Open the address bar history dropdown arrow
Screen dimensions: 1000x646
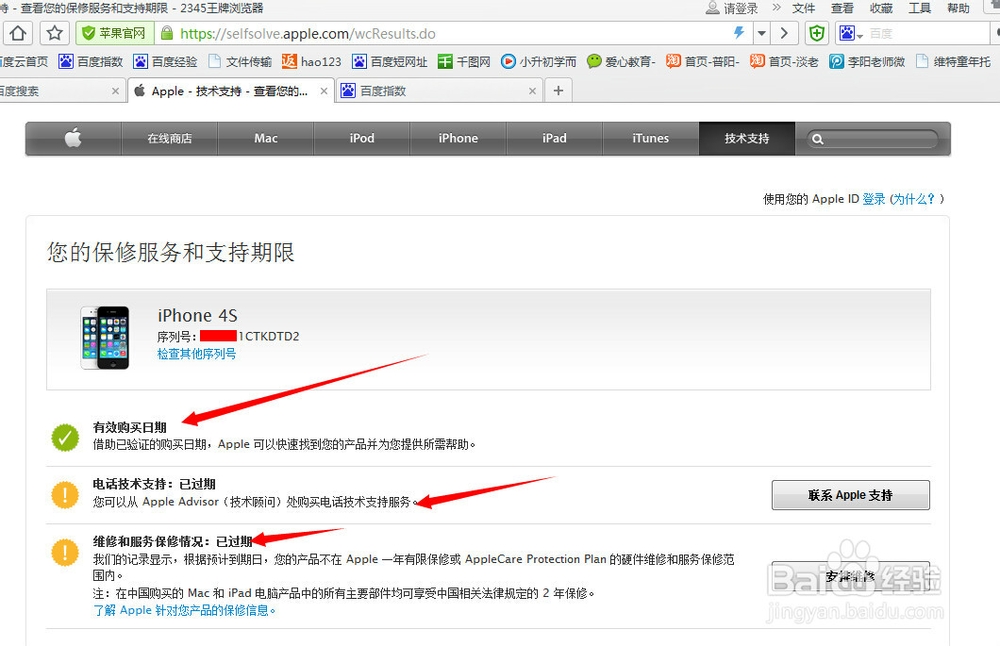point(761,33)
